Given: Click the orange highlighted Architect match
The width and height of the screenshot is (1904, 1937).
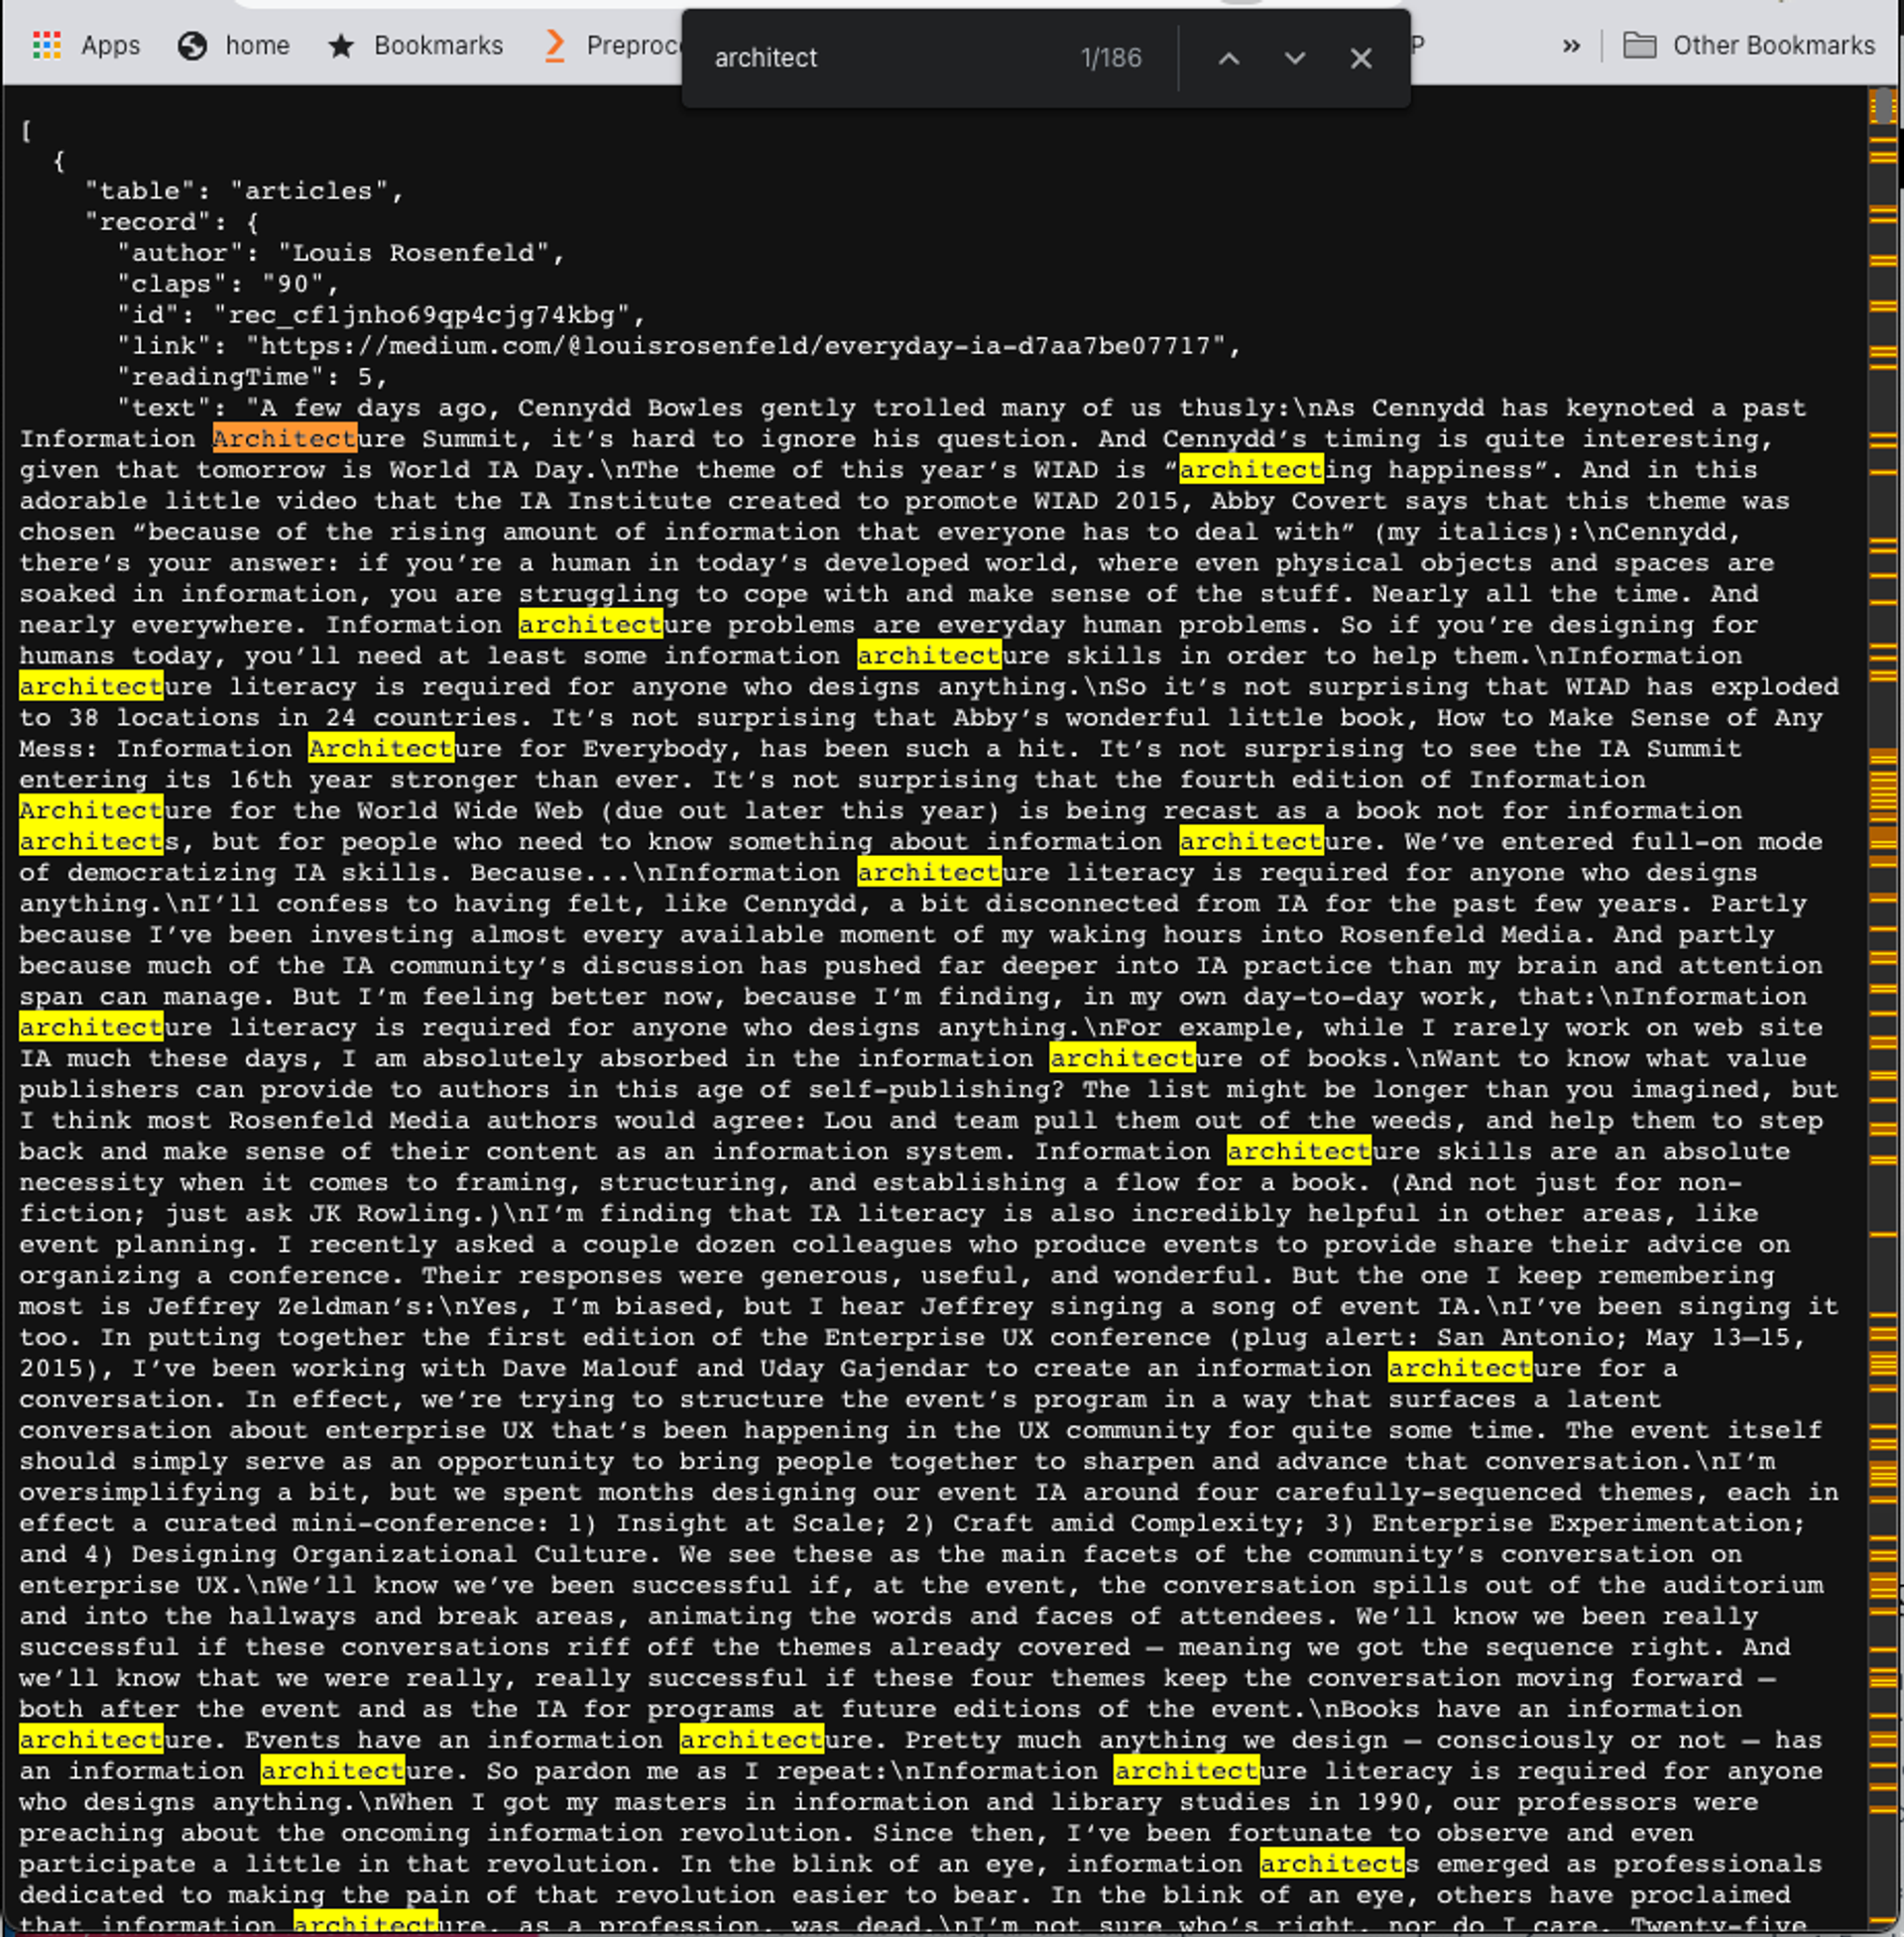Looking at the screenshot, I should (284, 438).
